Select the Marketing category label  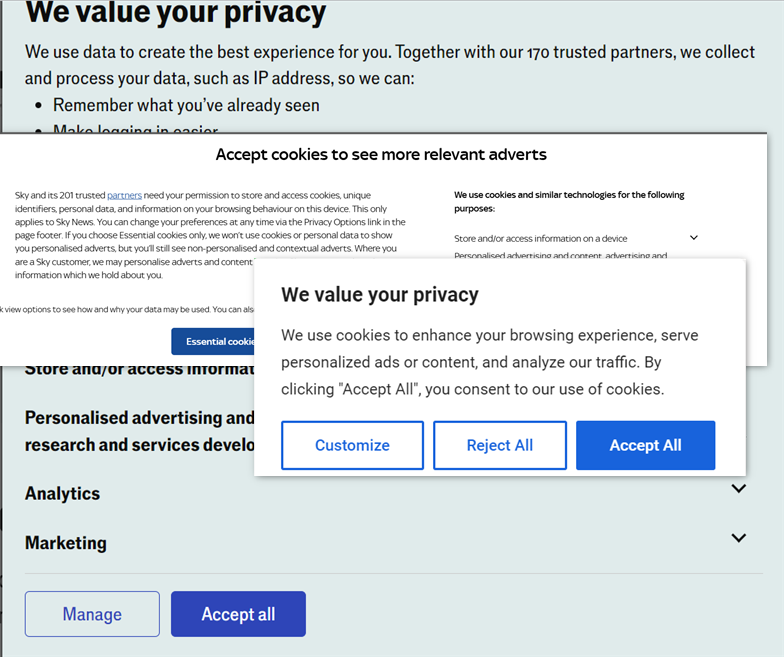pos(65,543)
